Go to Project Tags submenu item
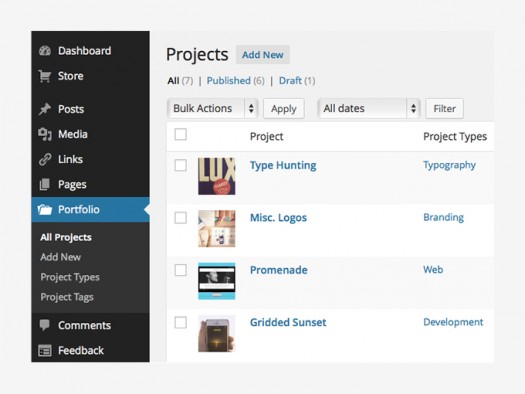Viewport: 525px width, 394px height. point(67,297)
